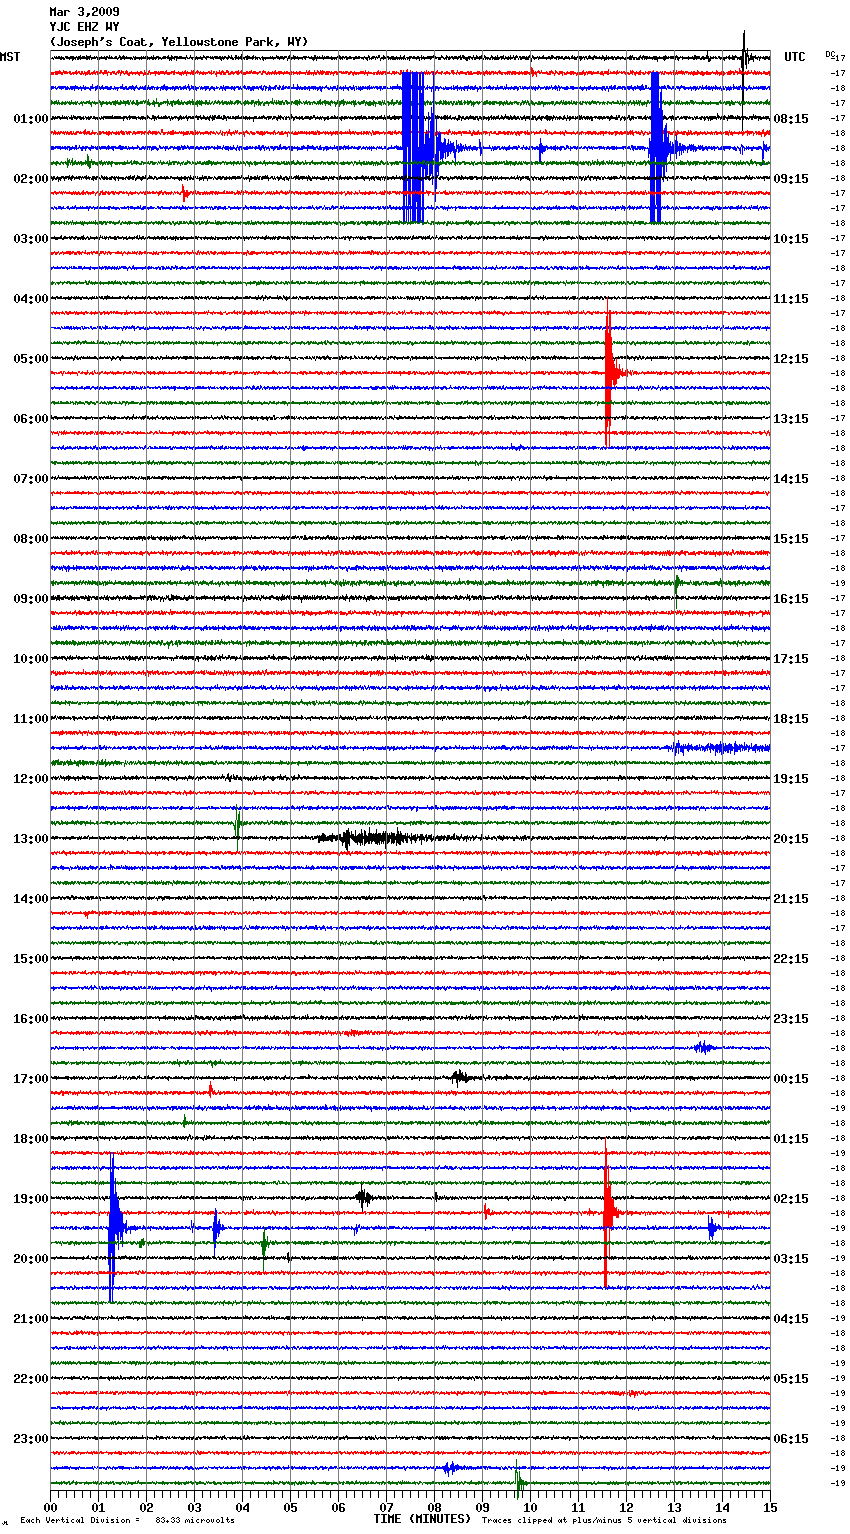Click the 'Traces clipped at plus/minus 5 vertical divisions' note
This screenshot has height=1534, width=850.
[x=604, y=1520]
